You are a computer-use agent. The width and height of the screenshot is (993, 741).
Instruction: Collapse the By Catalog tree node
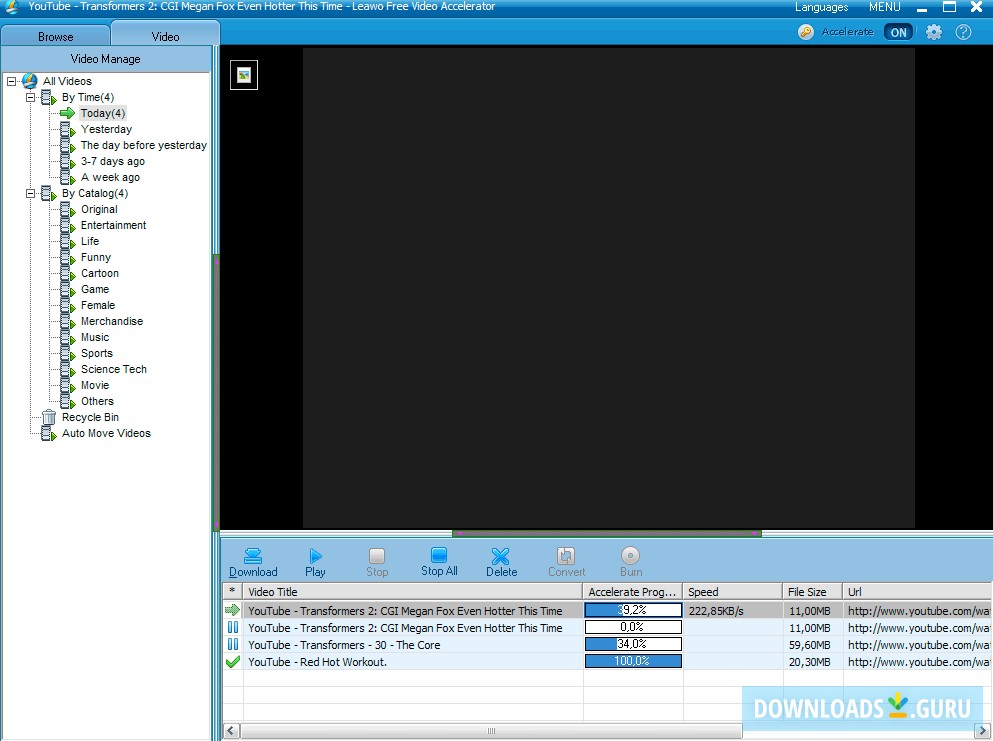click(x=30, y=193)
